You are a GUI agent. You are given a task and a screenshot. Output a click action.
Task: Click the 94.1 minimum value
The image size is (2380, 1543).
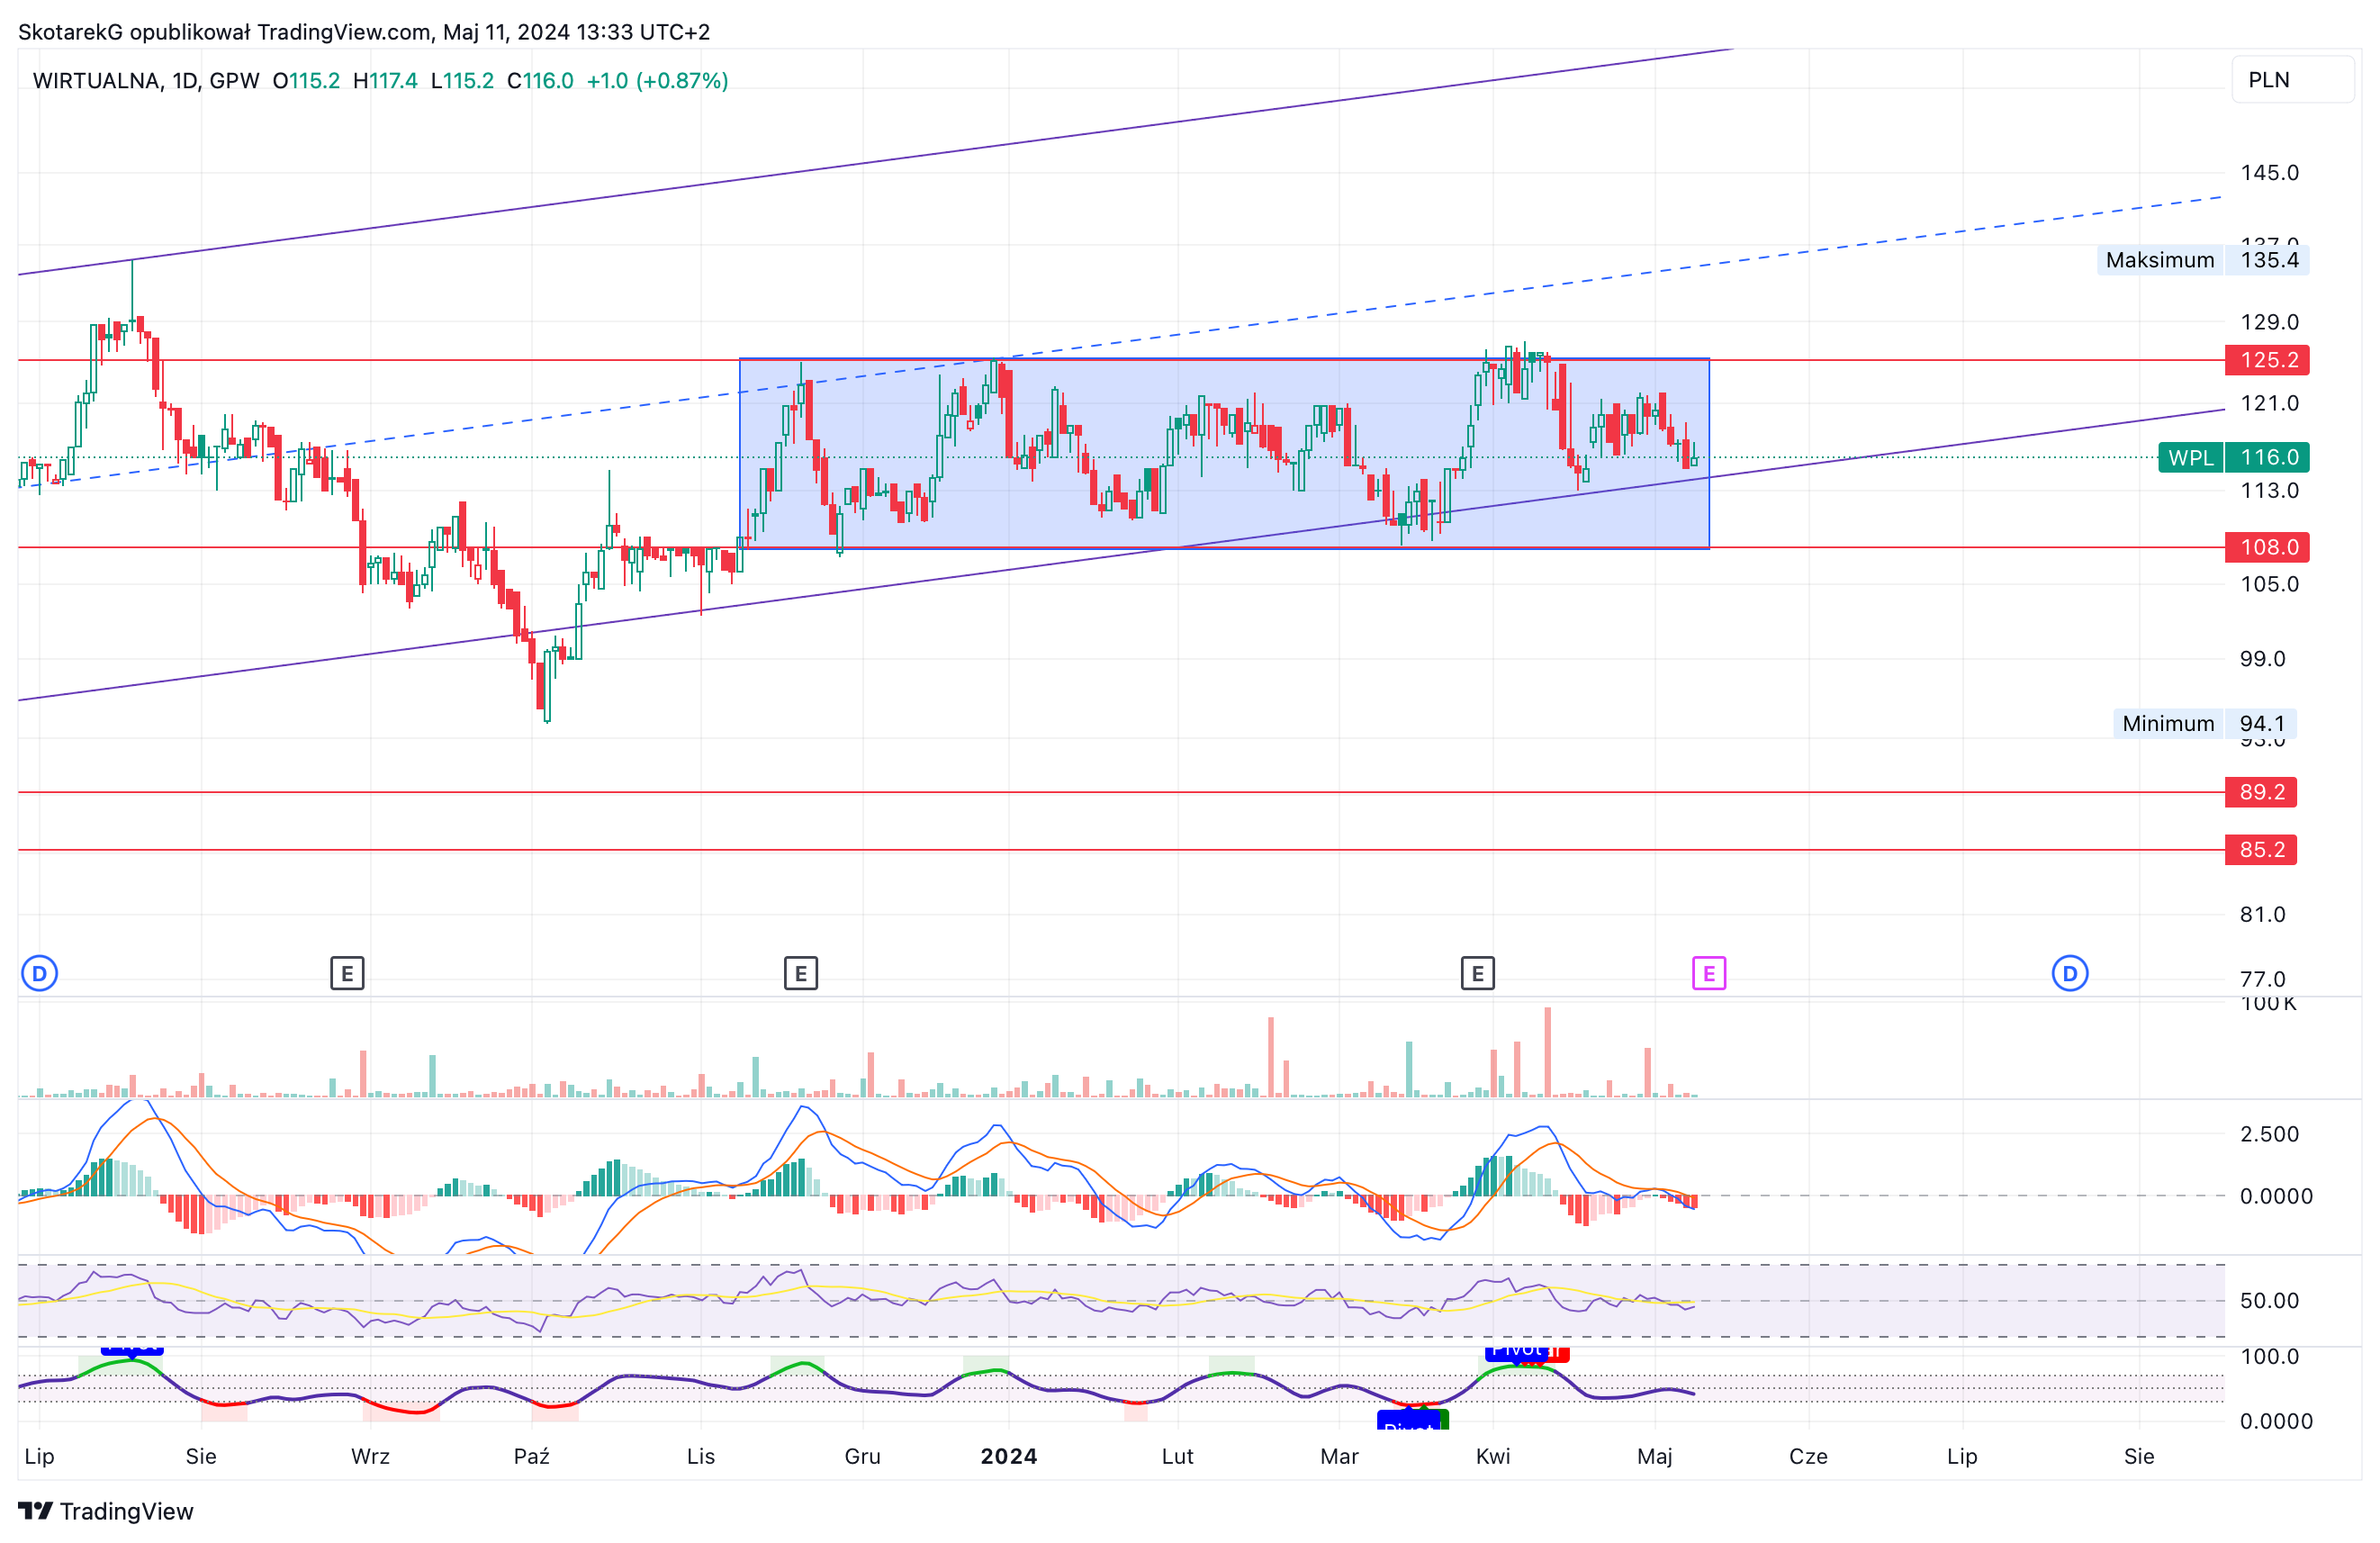(2260, 723)
